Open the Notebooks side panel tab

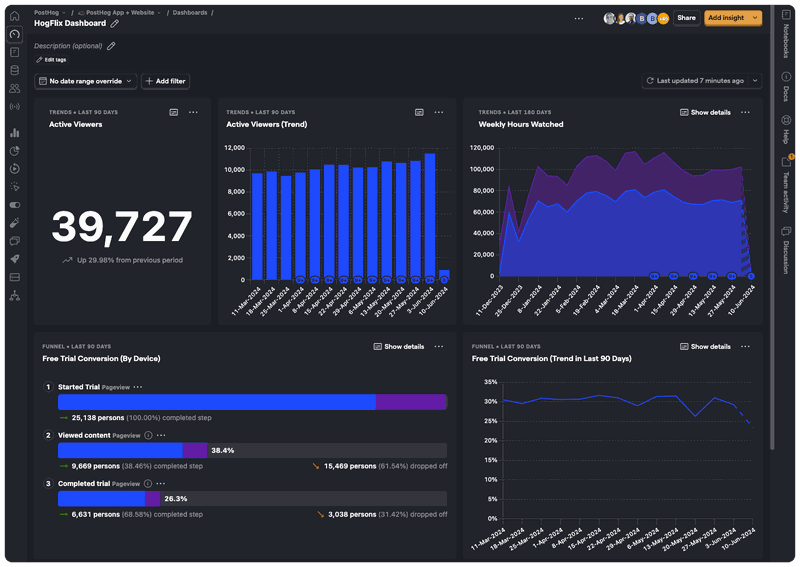[786, 37]
